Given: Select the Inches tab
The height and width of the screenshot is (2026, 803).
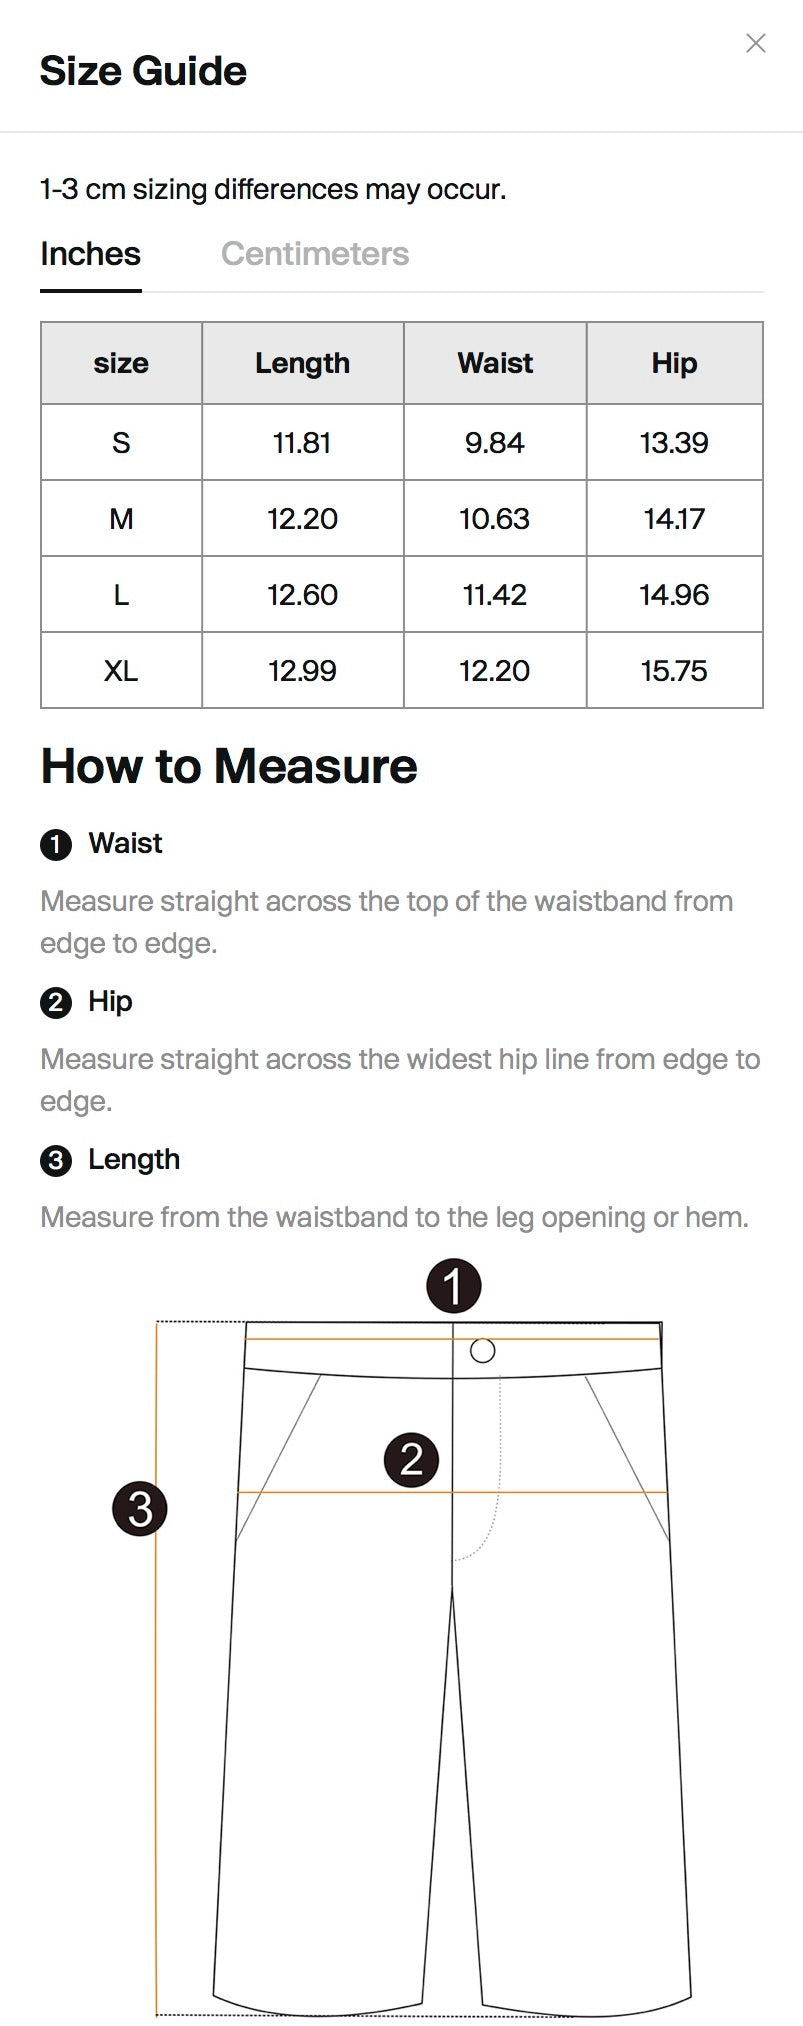Looking at the screenshot, I should coord(91,254).
